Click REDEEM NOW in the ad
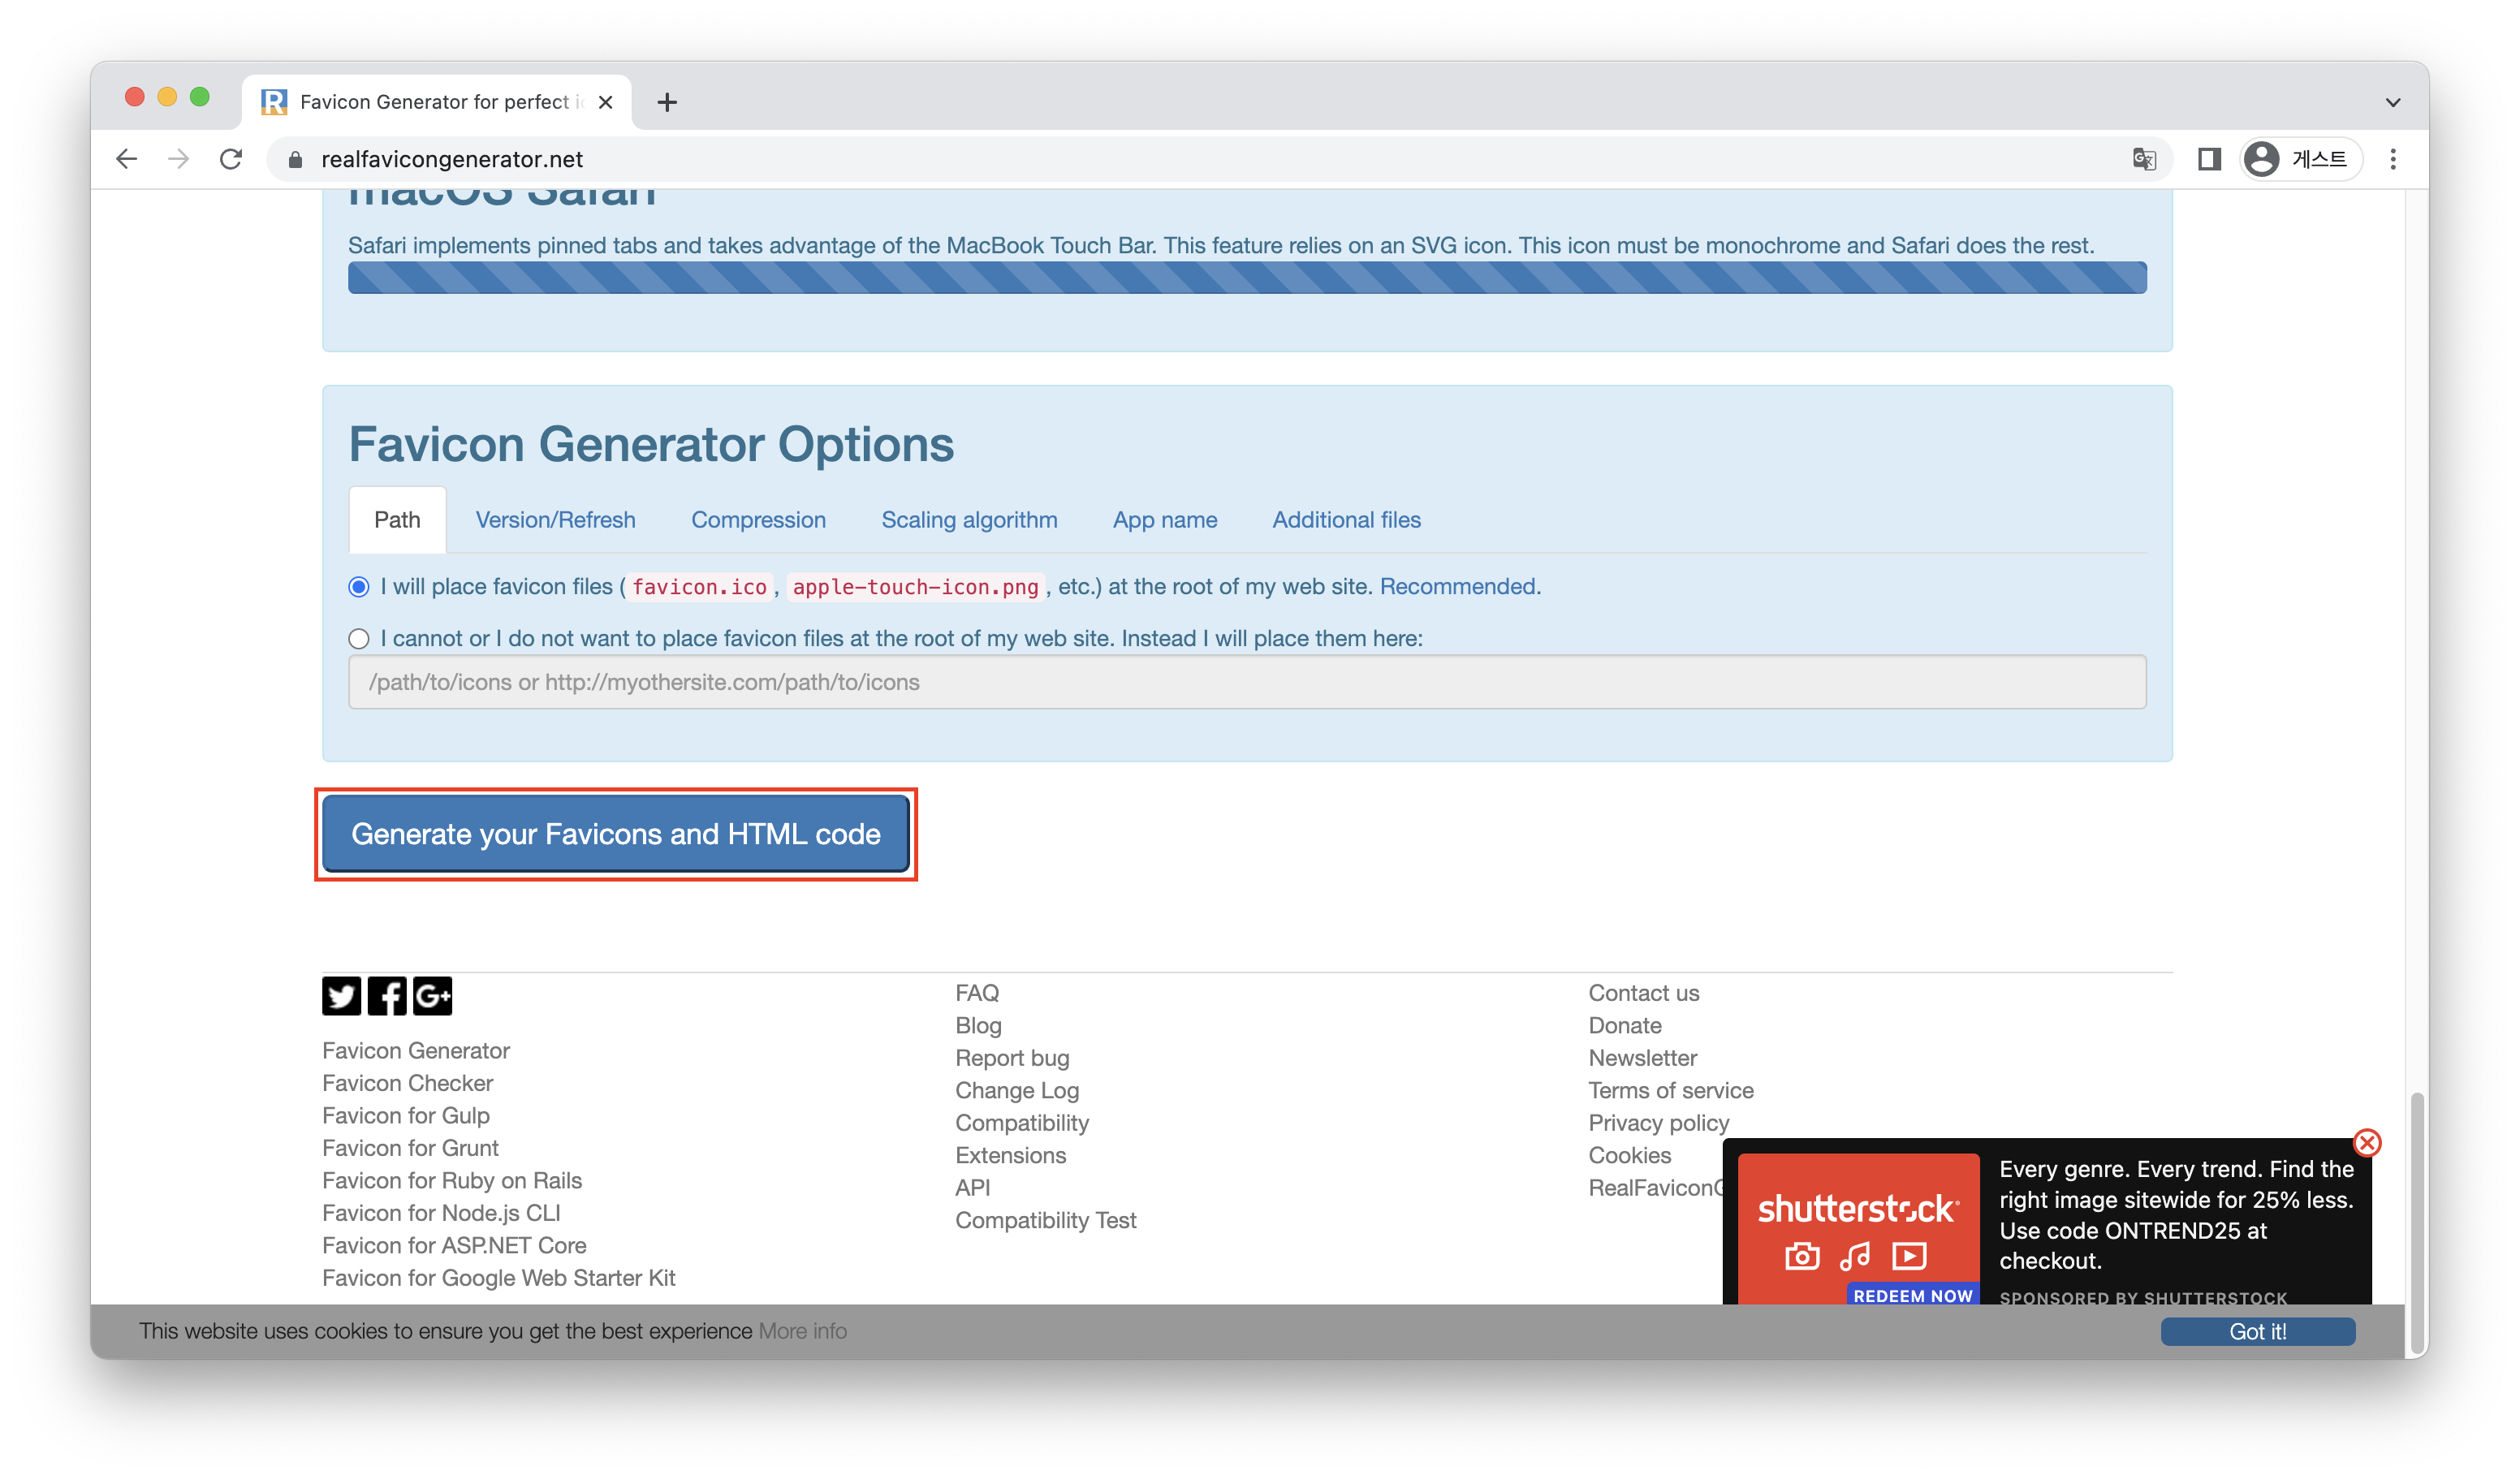2520x1479 pixels. click(1912, 1295)
